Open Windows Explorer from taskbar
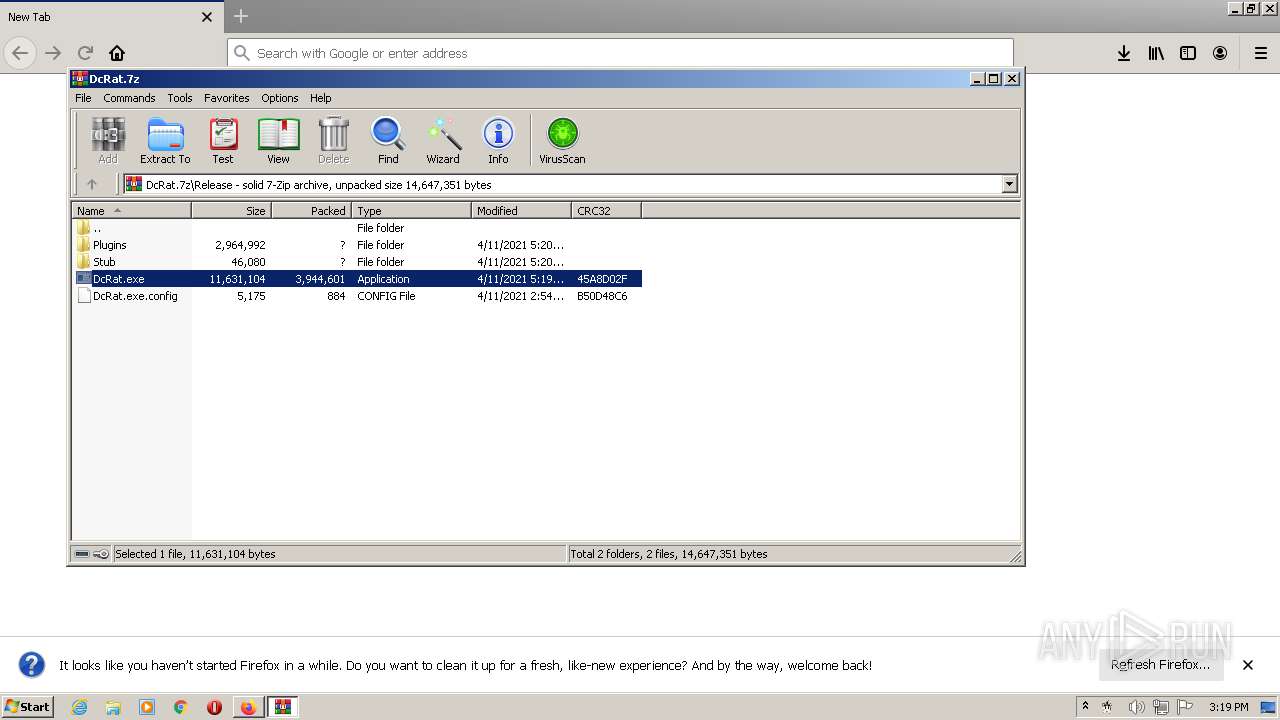This screenshot has height=720, width=1280. (113, 707)
